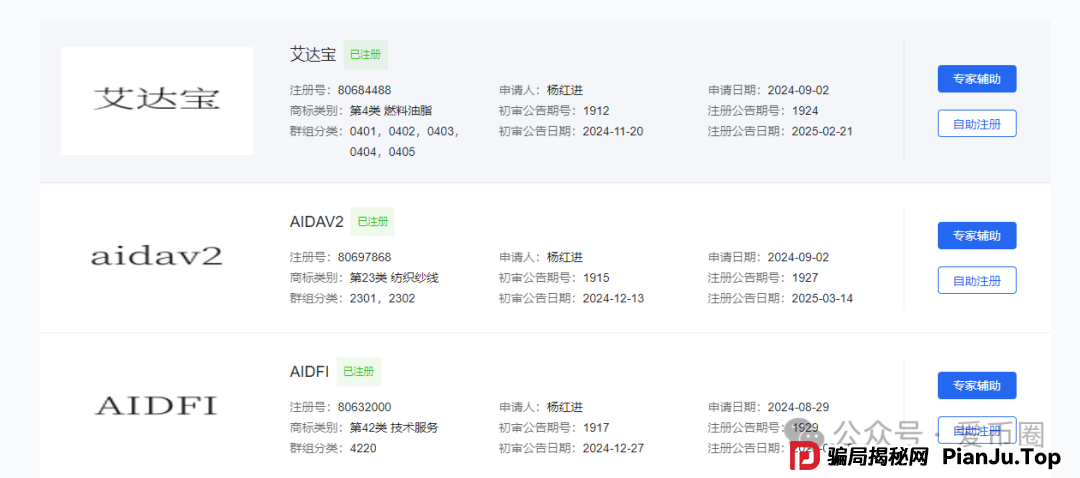Click 第4类 燃料油脂 category text

pyautogui.click(x=391, y=111)
